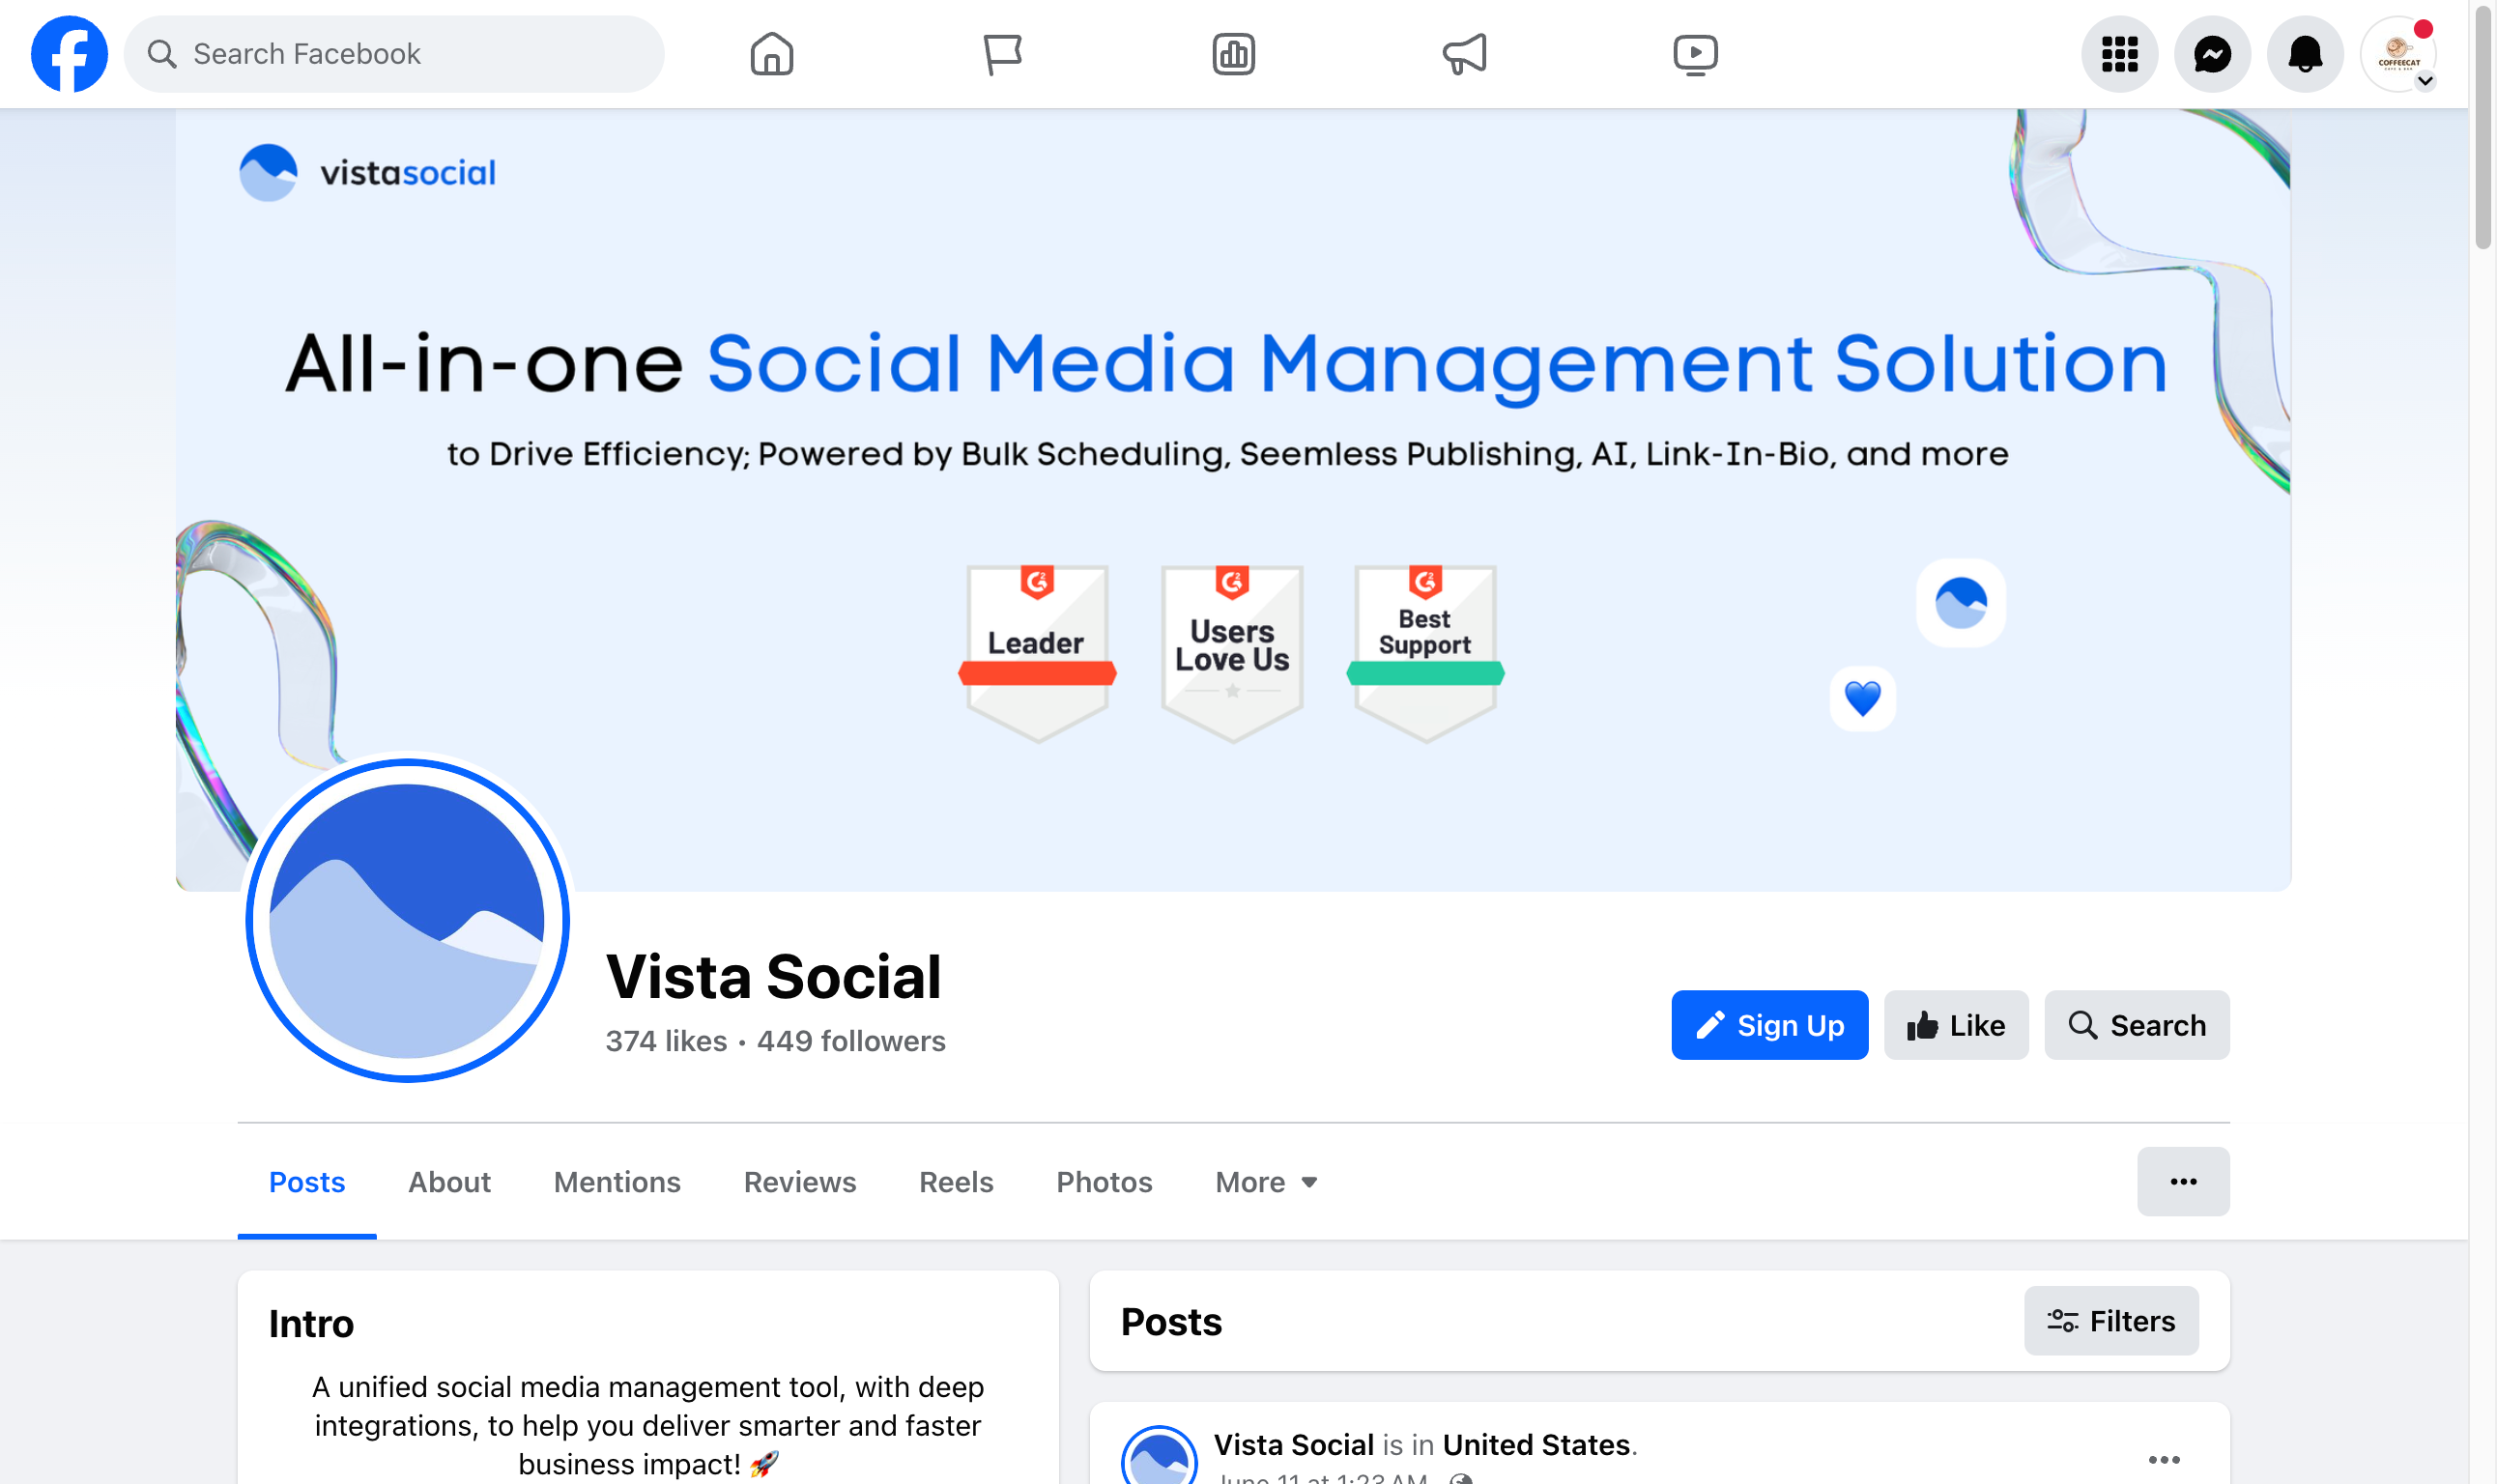Open the apps menu grid icon
The height and width of the screenshot is (1484, 2497).
2119,53
